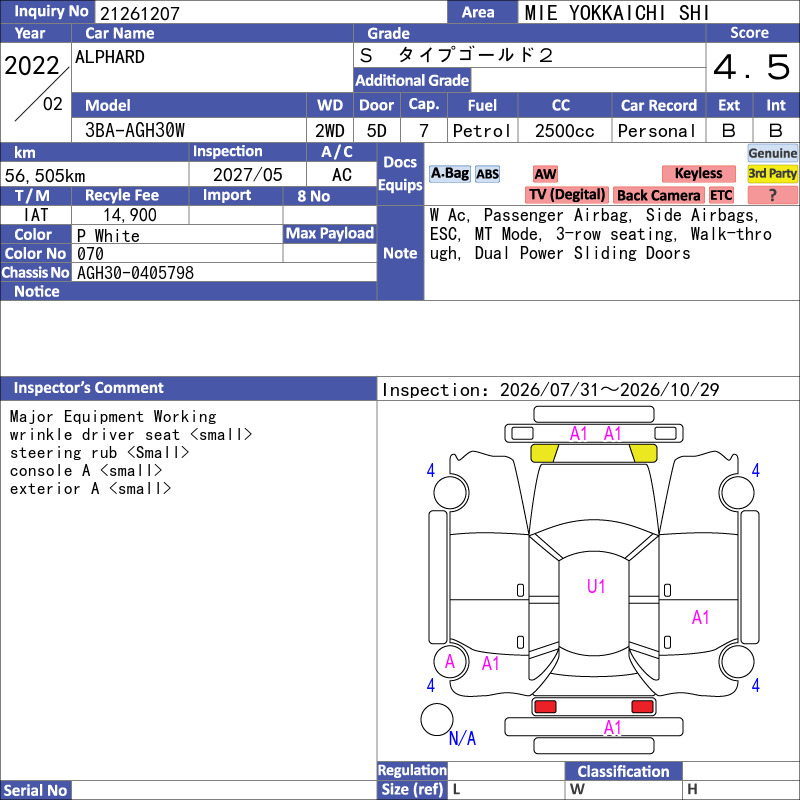
Task: Click the steering rub comment line
Action: (x=99, y=453)
